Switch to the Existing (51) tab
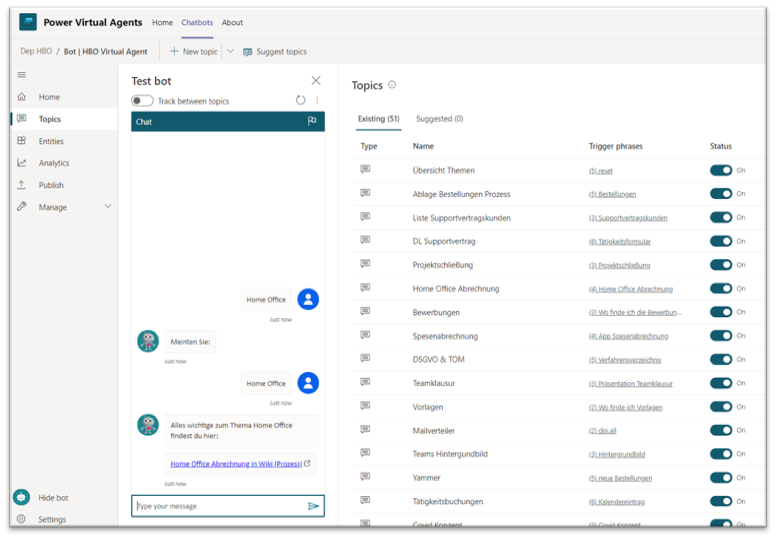The image size is (776, 539). click(x=379, y=119)
